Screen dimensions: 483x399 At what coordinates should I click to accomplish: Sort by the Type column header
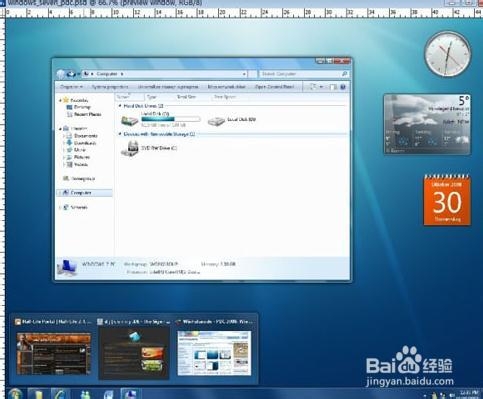click(x=152, y=97)
